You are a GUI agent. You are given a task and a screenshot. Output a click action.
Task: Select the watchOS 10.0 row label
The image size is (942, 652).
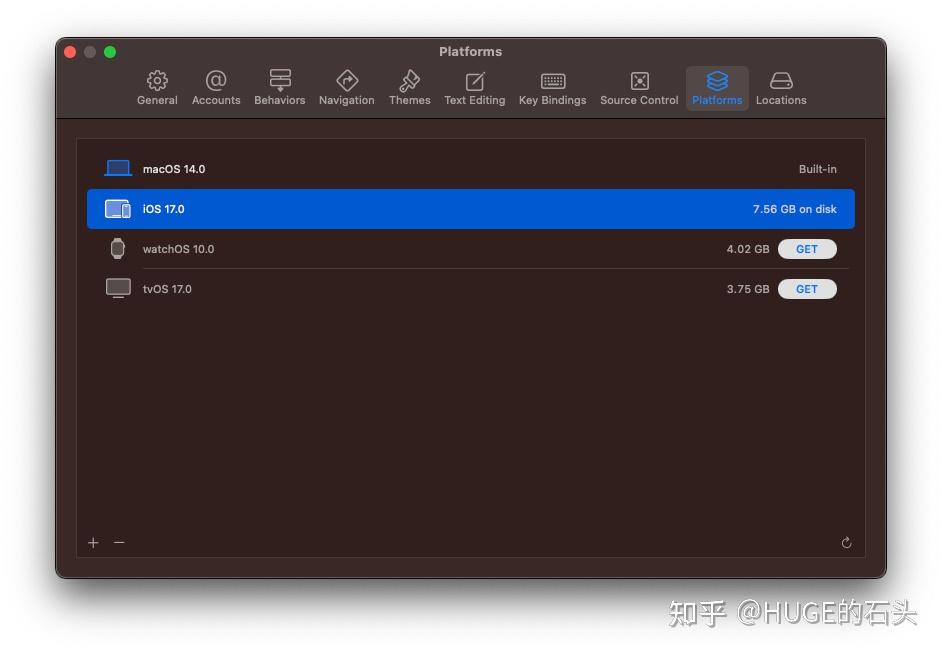(178, 249)
